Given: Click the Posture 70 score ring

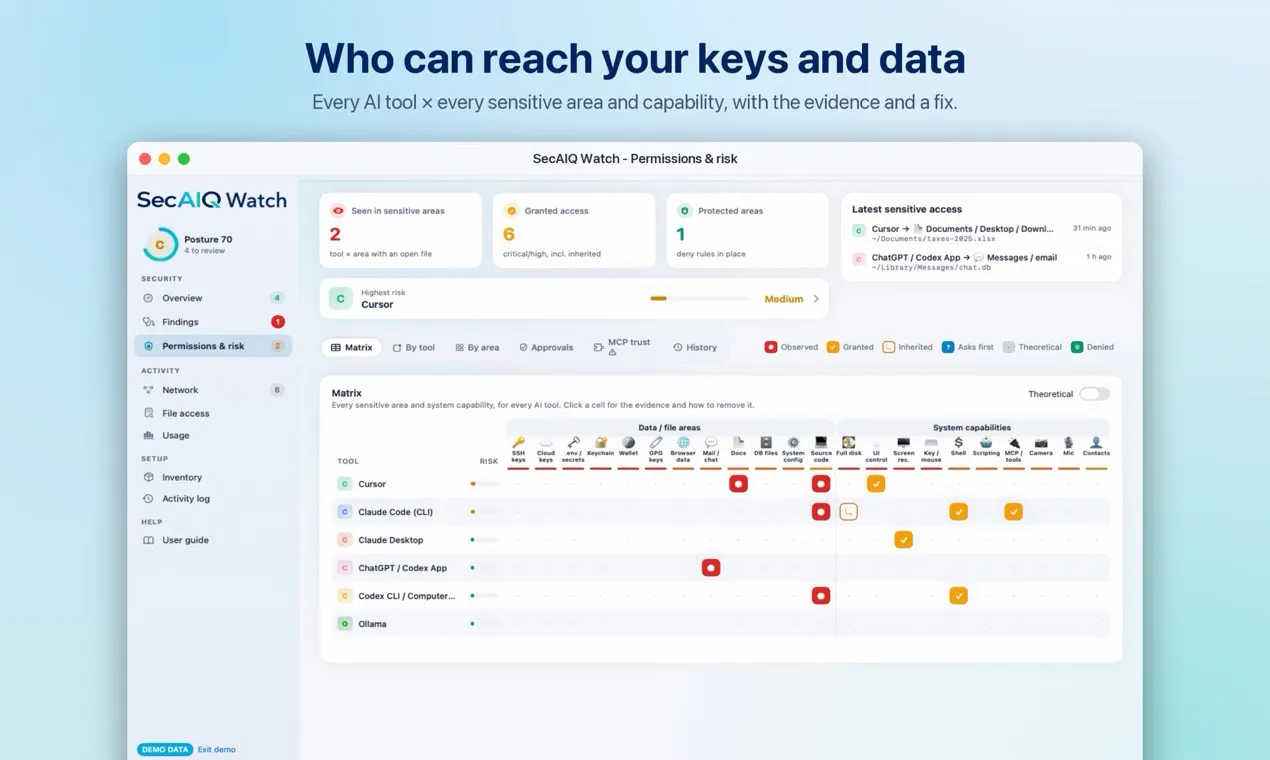Looking at the screenshot, I should [160, 244].
